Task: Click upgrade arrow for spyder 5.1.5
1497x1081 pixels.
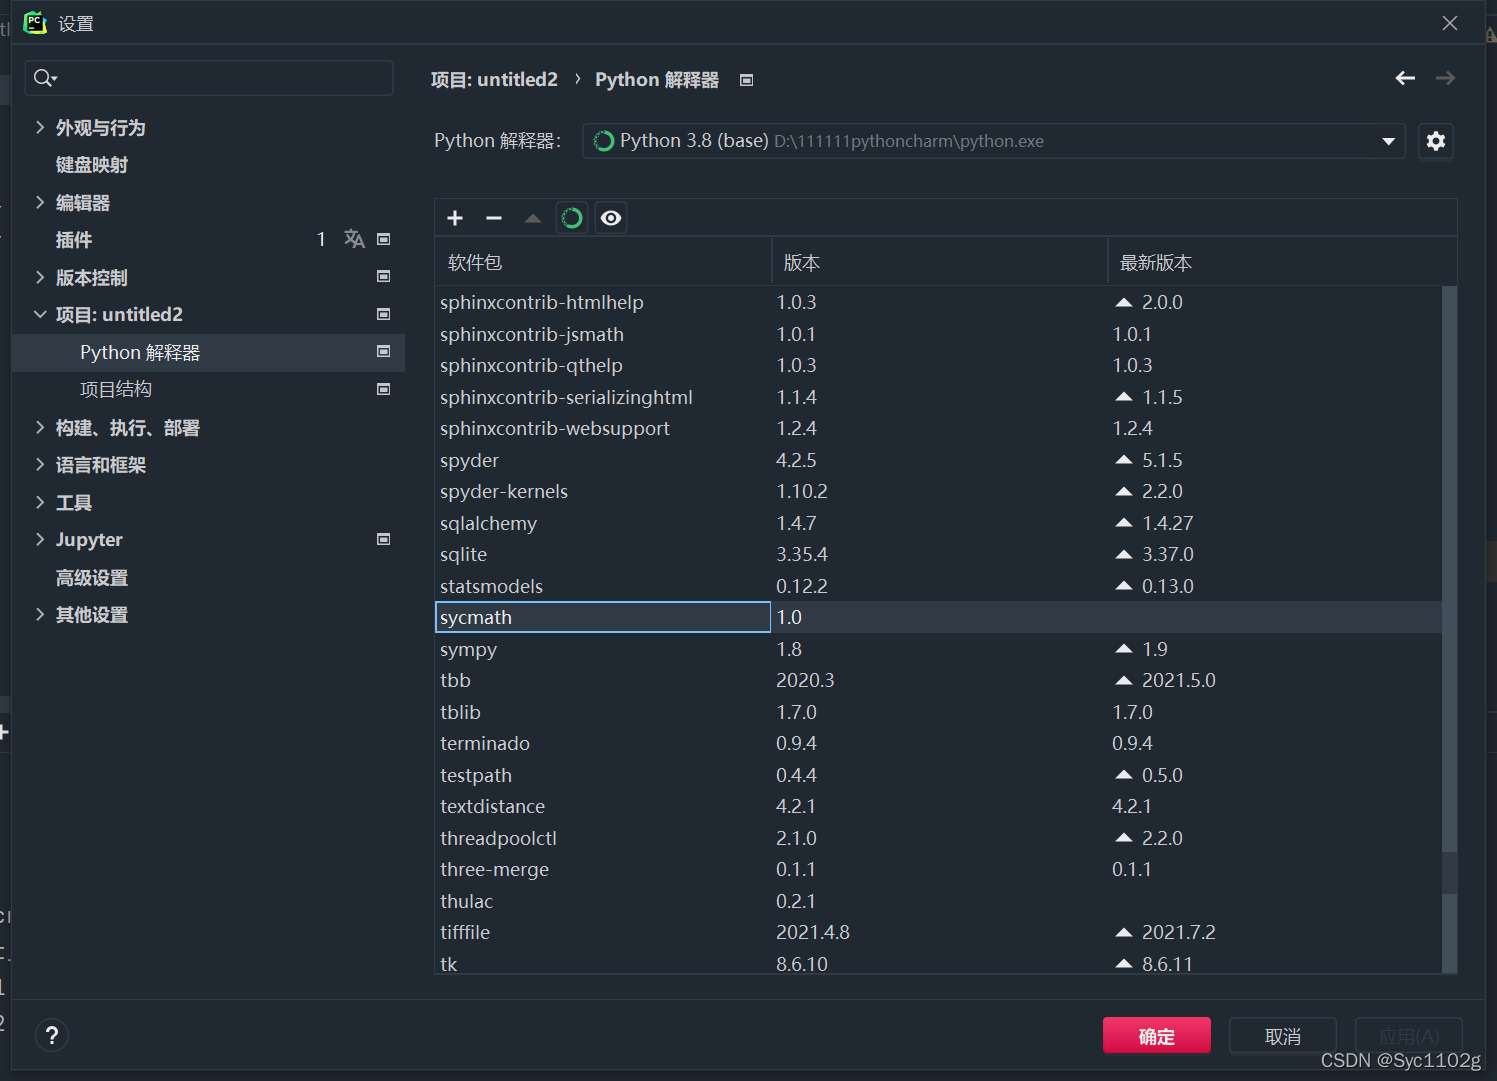Action: 1124,460
